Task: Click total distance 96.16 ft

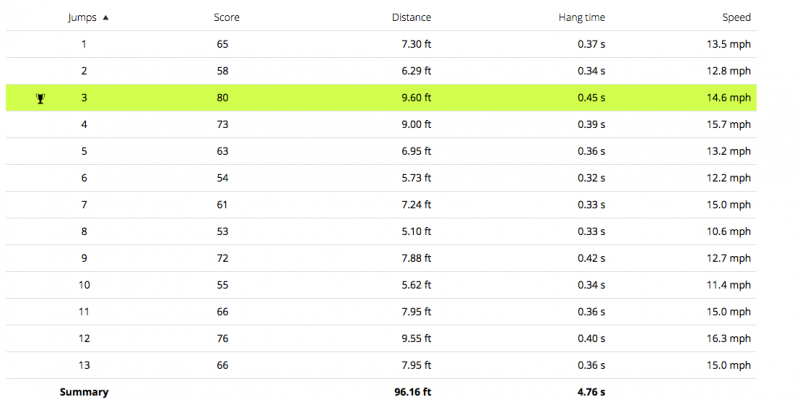Action: coord(411,392)
